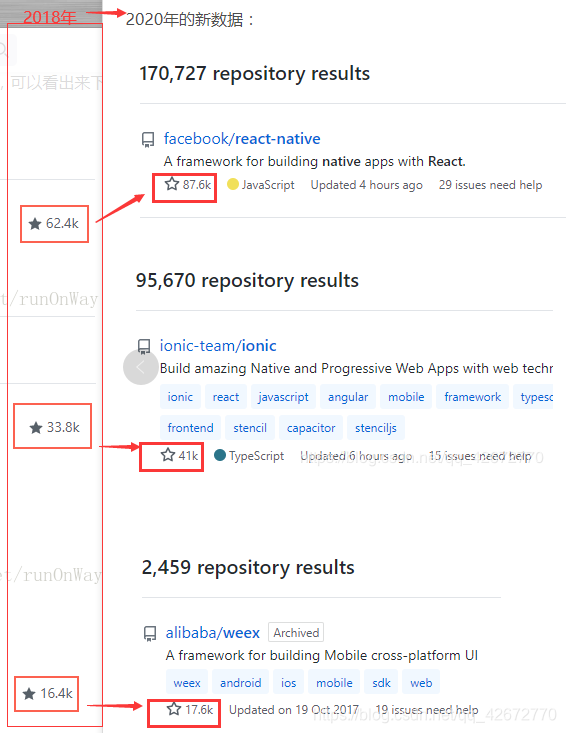566x733 pixels.
Task: Select the 'weex' topic tag
Action: [187, 683]
